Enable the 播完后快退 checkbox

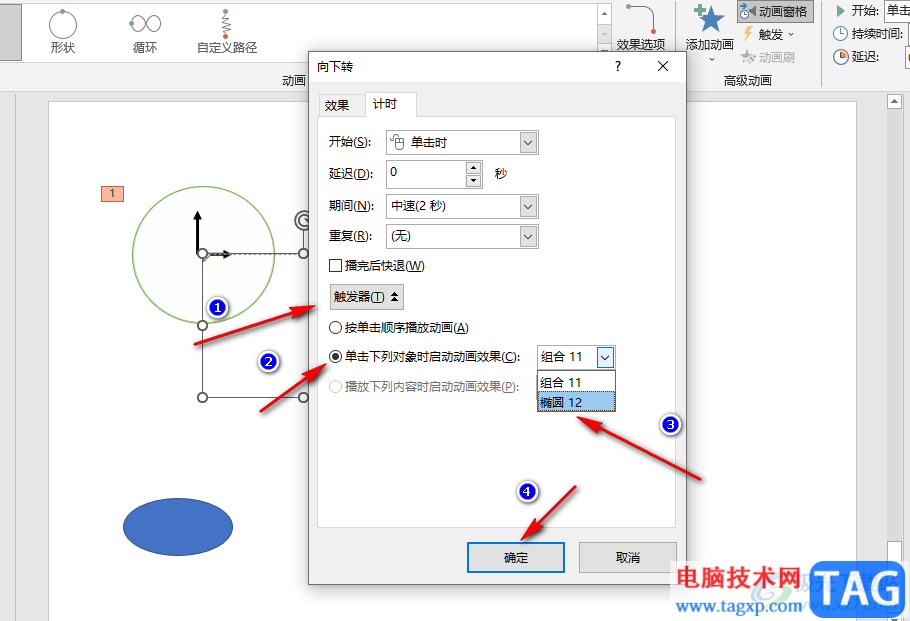tap(335, 266)
